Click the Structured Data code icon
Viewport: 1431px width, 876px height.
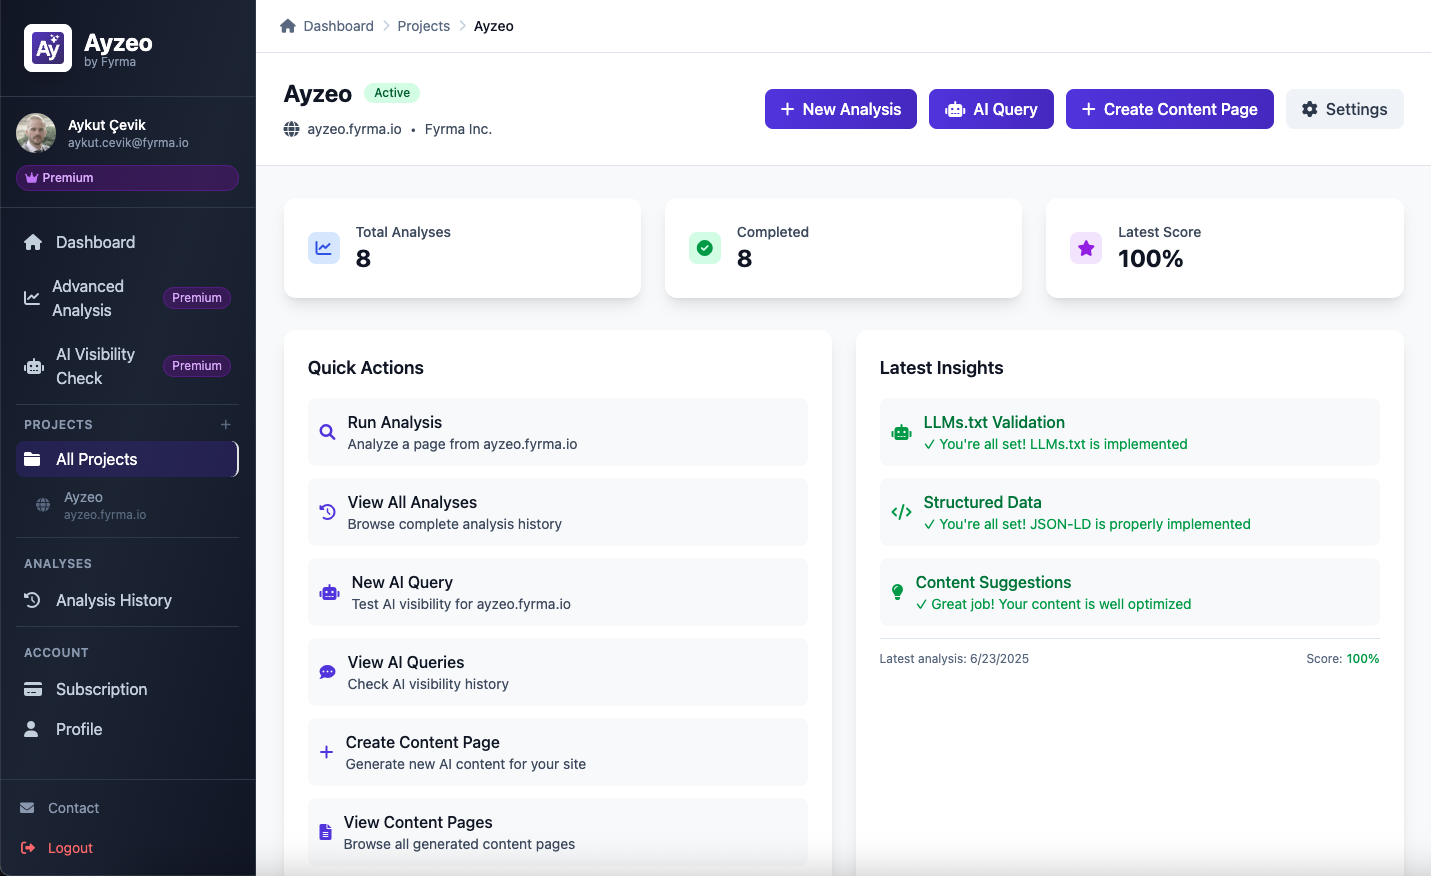click(x=902, y=512)
